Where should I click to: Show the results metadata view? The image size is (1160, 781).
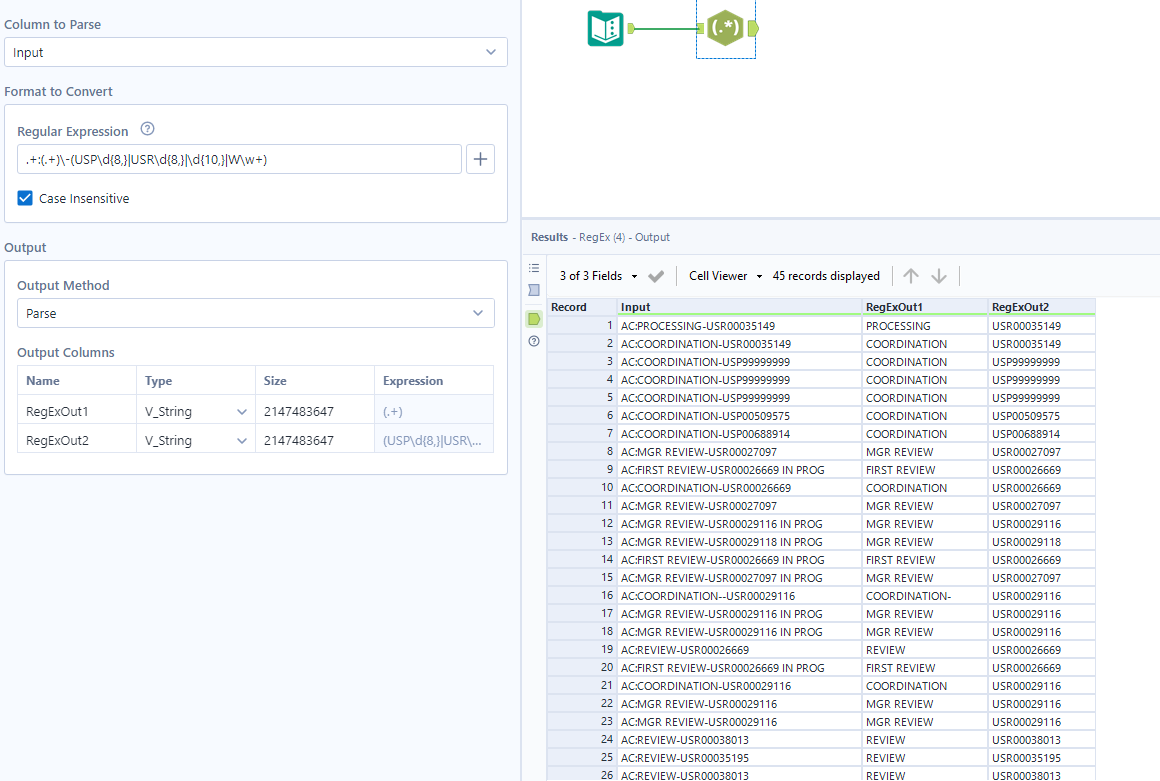tap(533, 267)
